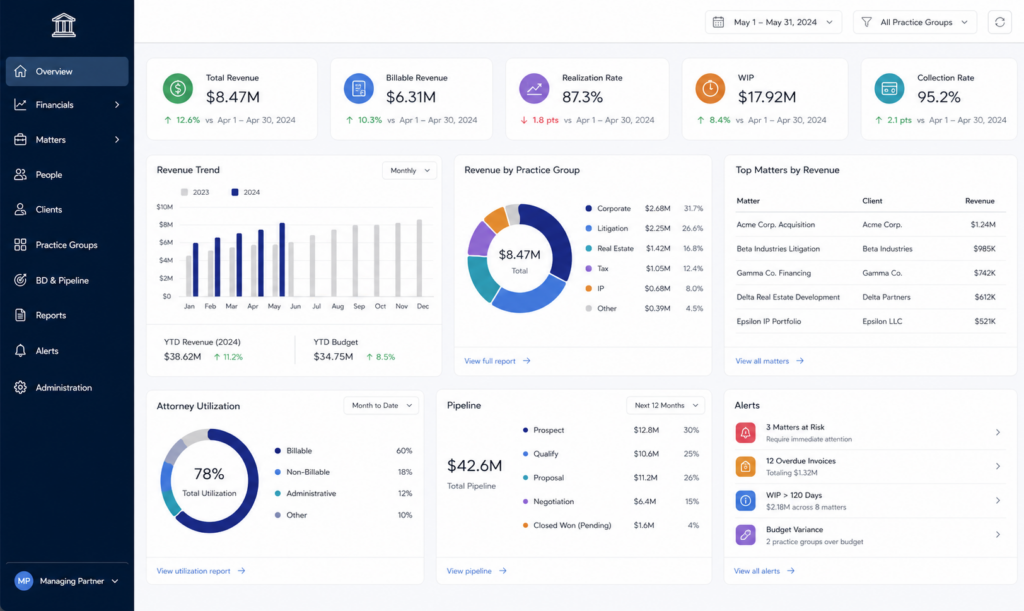Go to the Overview page
Image resolution: width=1024 pixels, height=611 pixels.
click(67, 71)
